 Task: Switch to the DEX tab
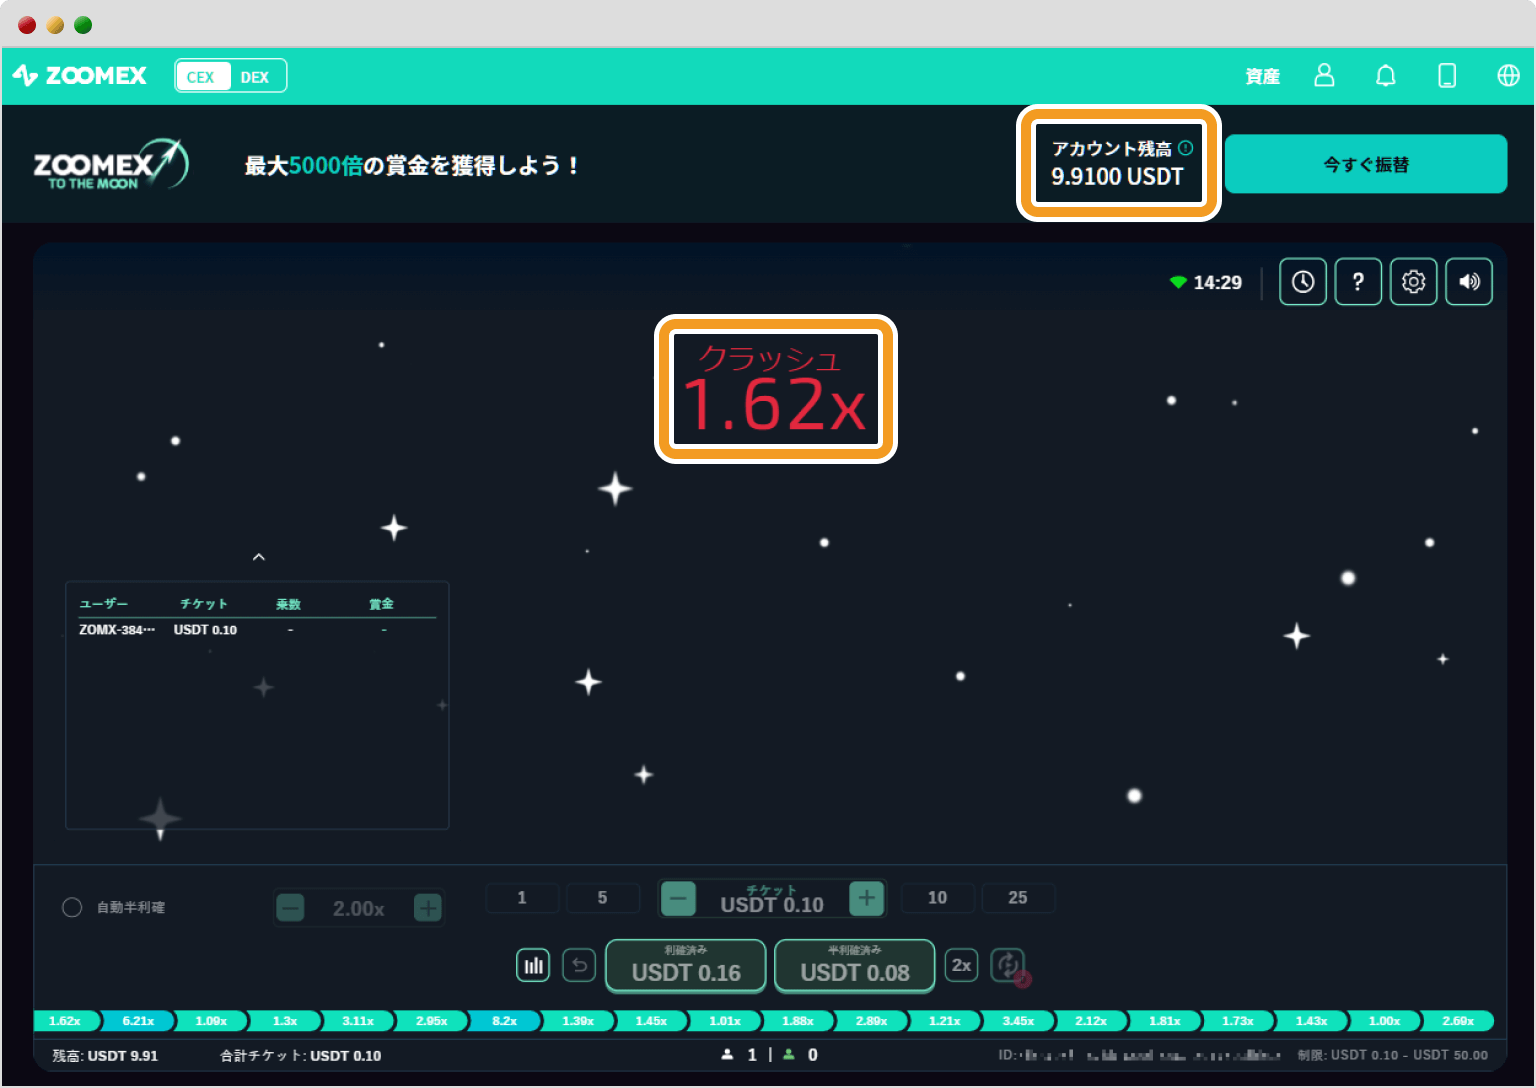pos(255,75)
